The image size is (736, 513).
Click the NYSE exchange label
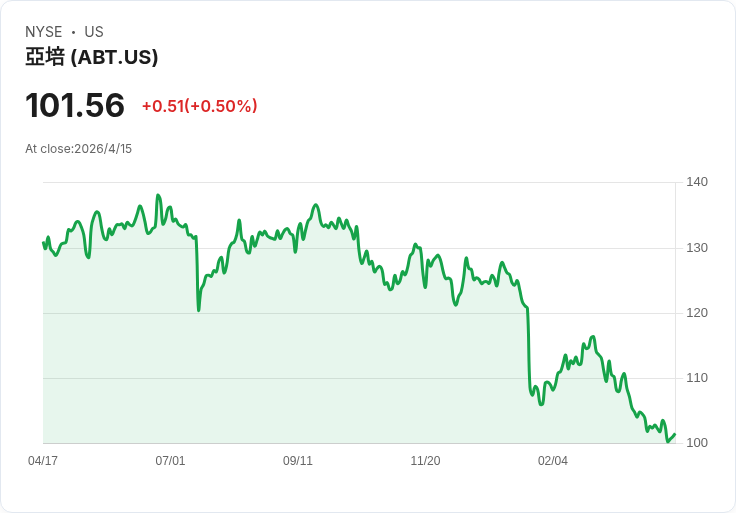(x=44, y=32)
